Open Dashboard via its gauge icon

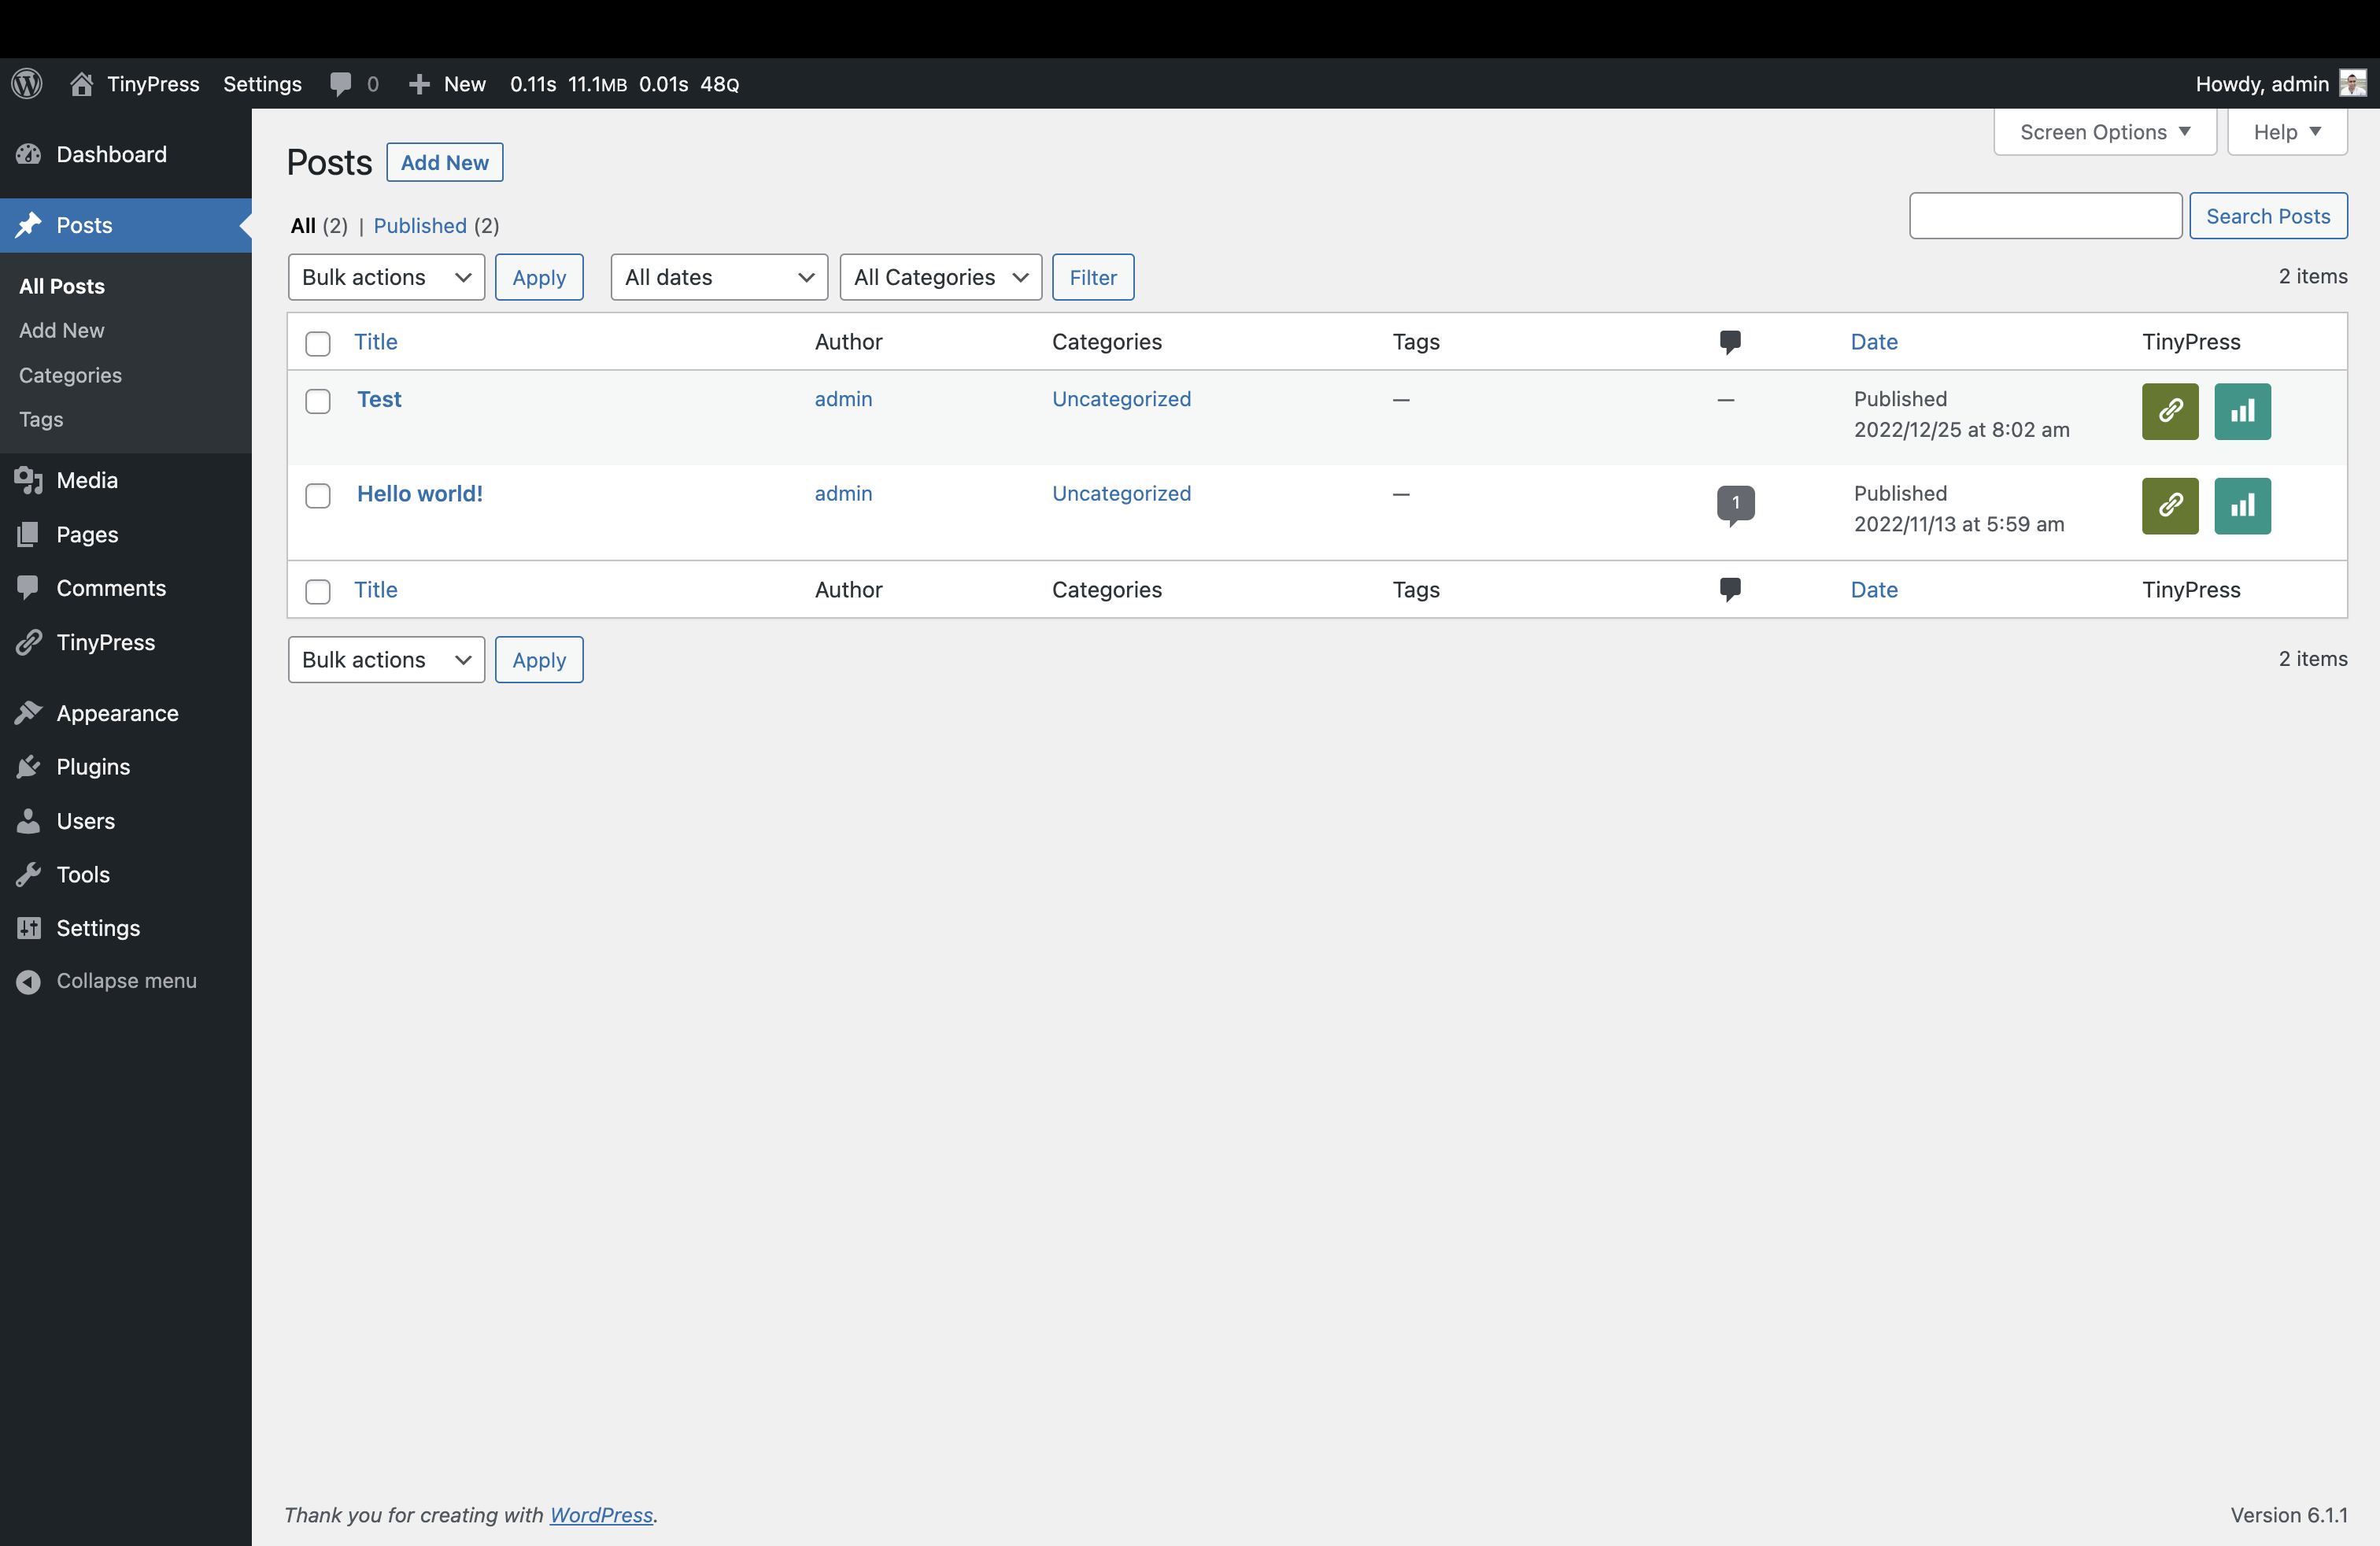tap(28, 154)
